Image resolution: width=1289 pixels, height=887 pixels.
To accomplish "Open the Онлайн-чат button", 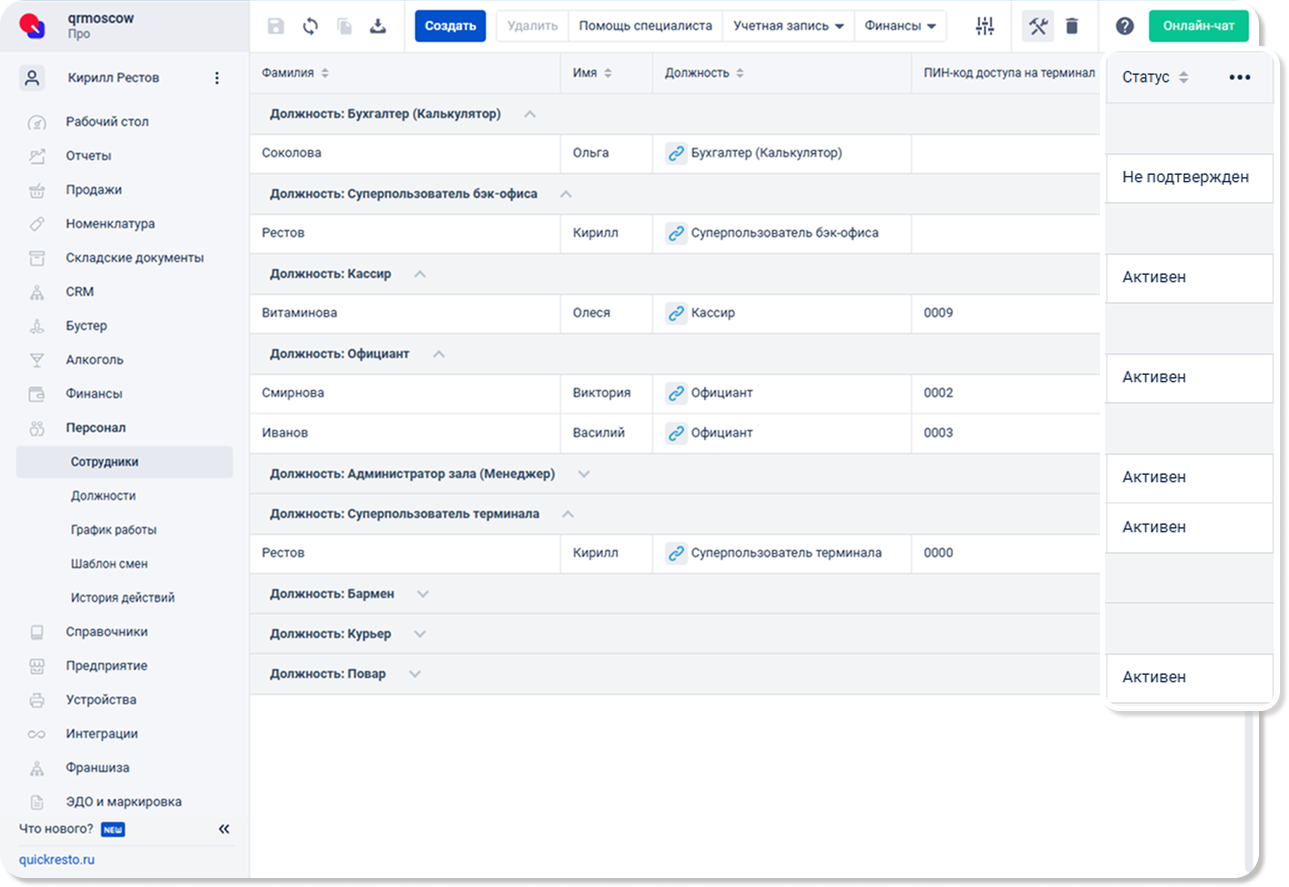I will (1199, 26).
